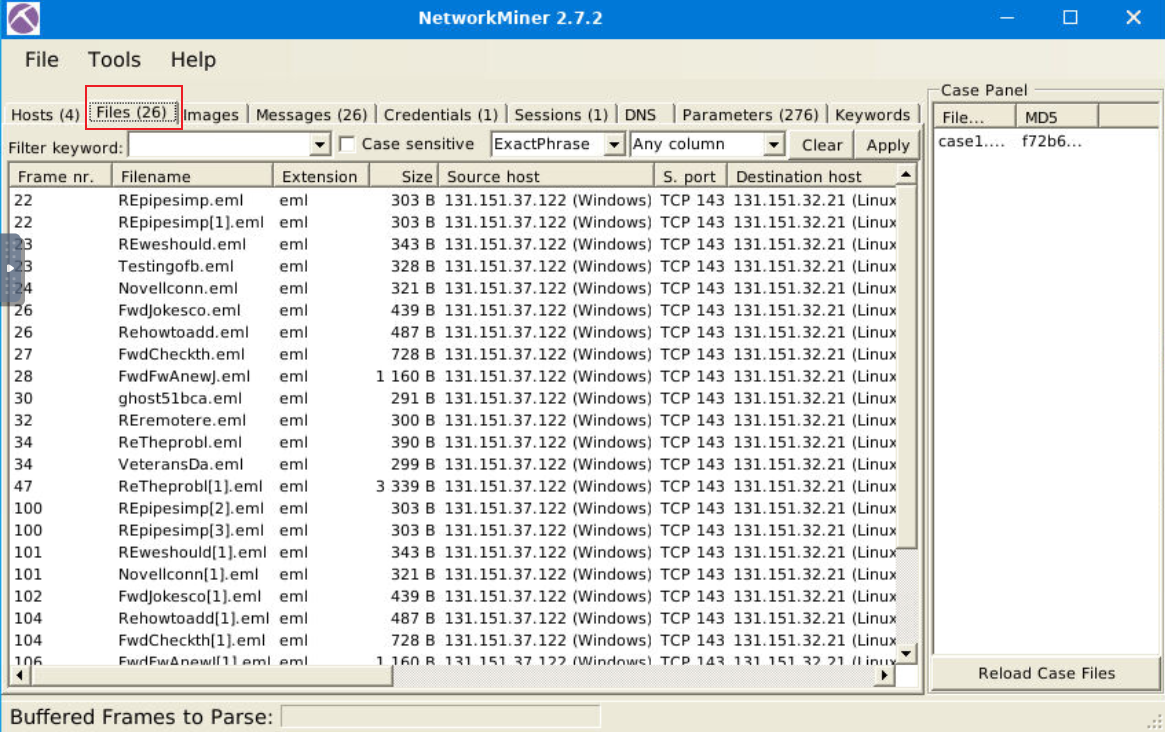Click the side panel handle arrow

point(10,268)
